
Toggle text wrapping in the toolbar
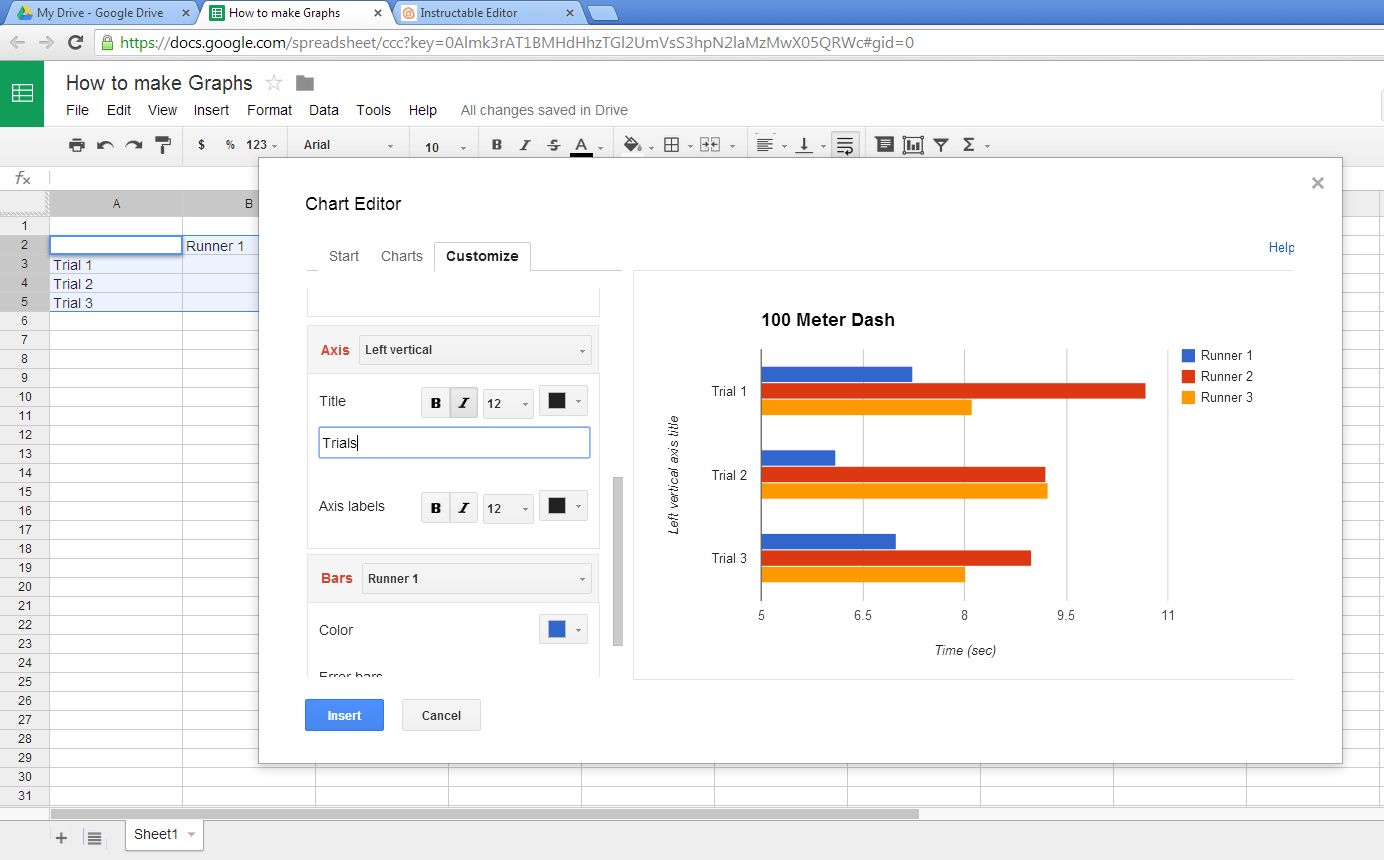pos(845,144)
